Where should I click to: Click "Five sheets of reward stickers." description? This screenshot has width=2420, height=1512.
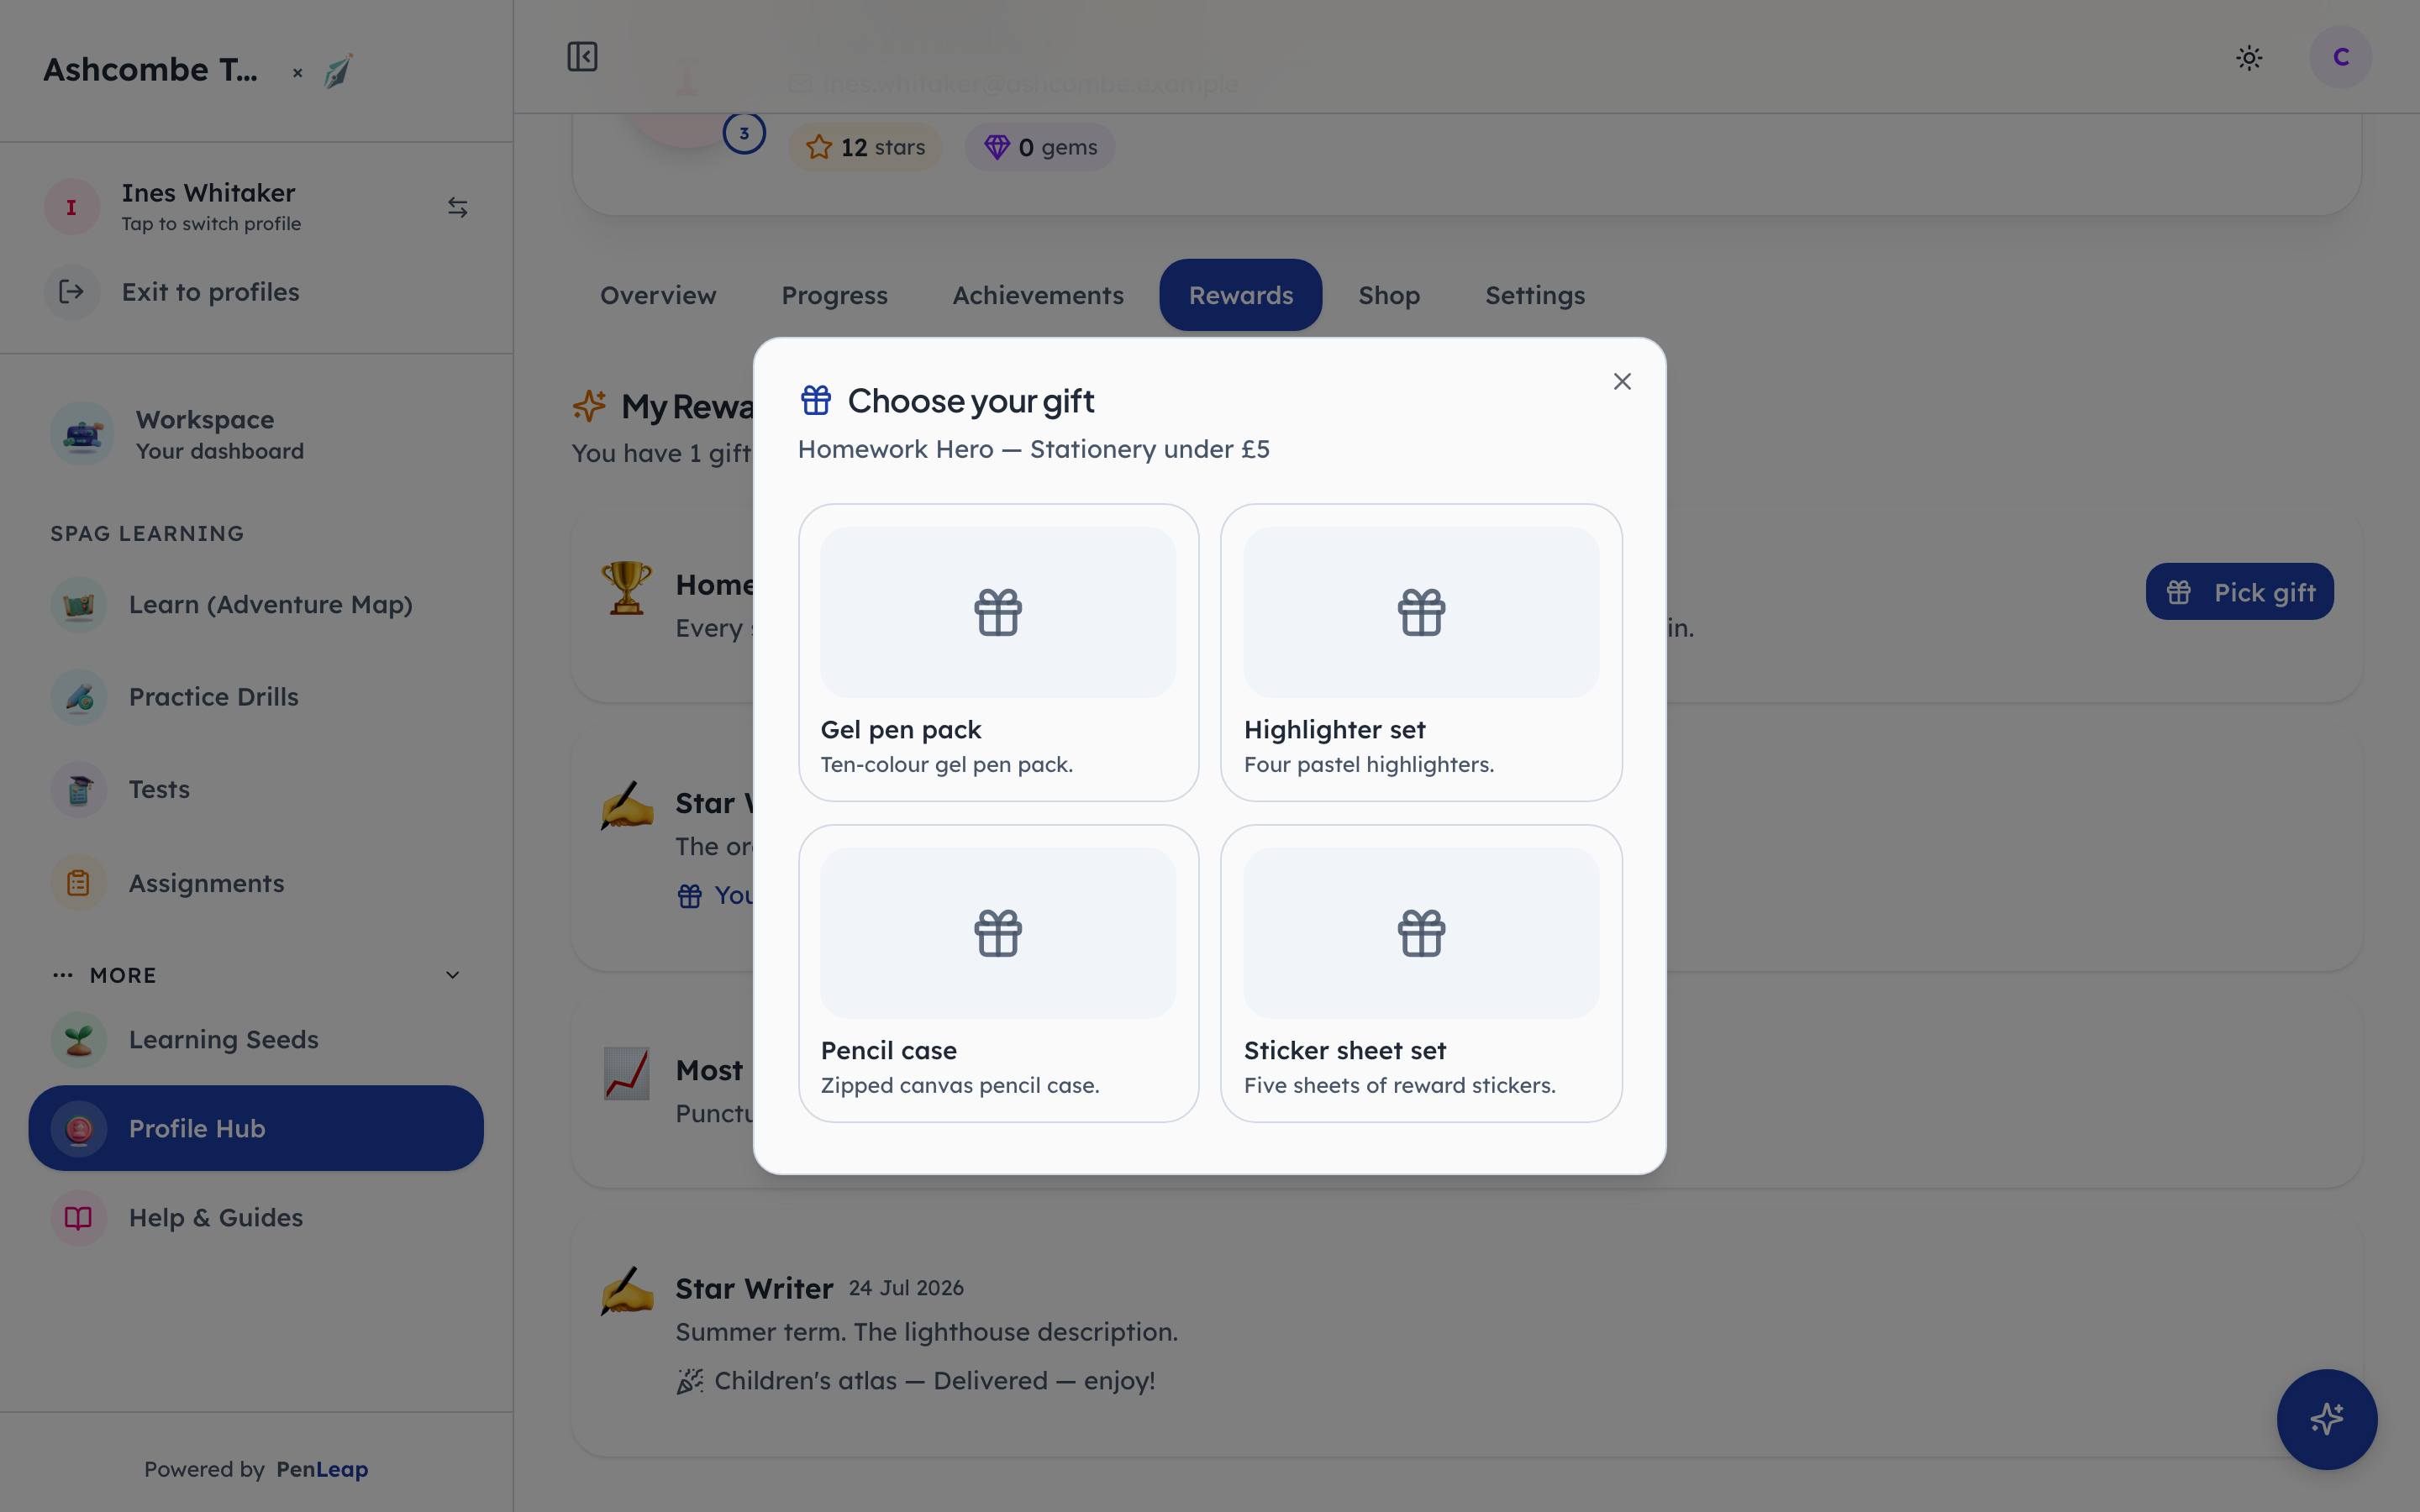[1399, 1086]
